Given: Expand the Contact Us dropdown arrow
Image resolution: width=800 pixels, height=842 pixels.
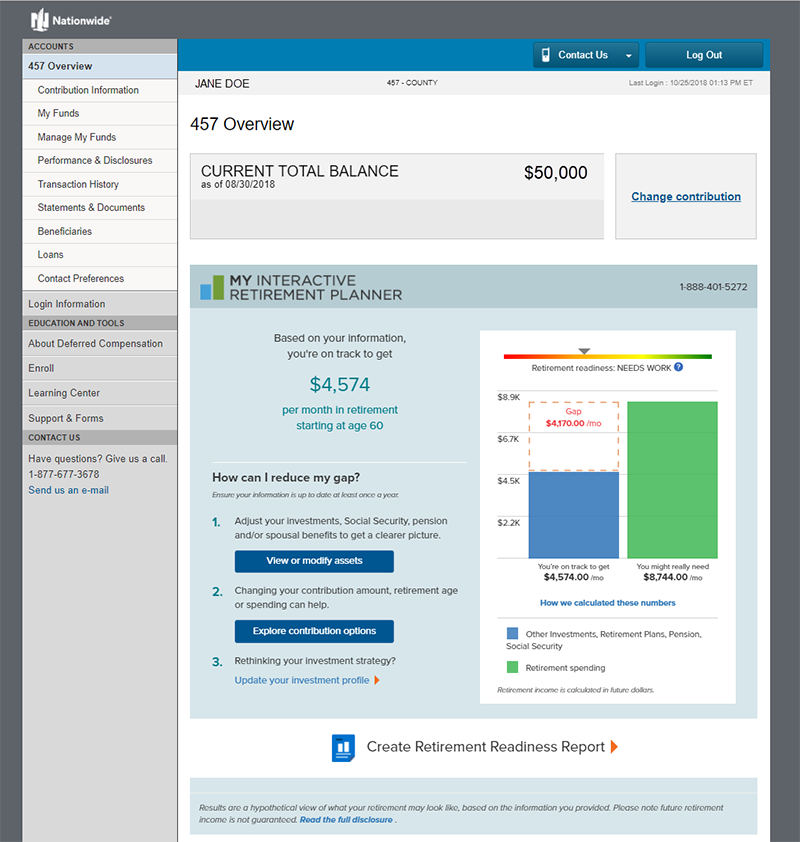Looking at the screenshot, I should point(628,55).
